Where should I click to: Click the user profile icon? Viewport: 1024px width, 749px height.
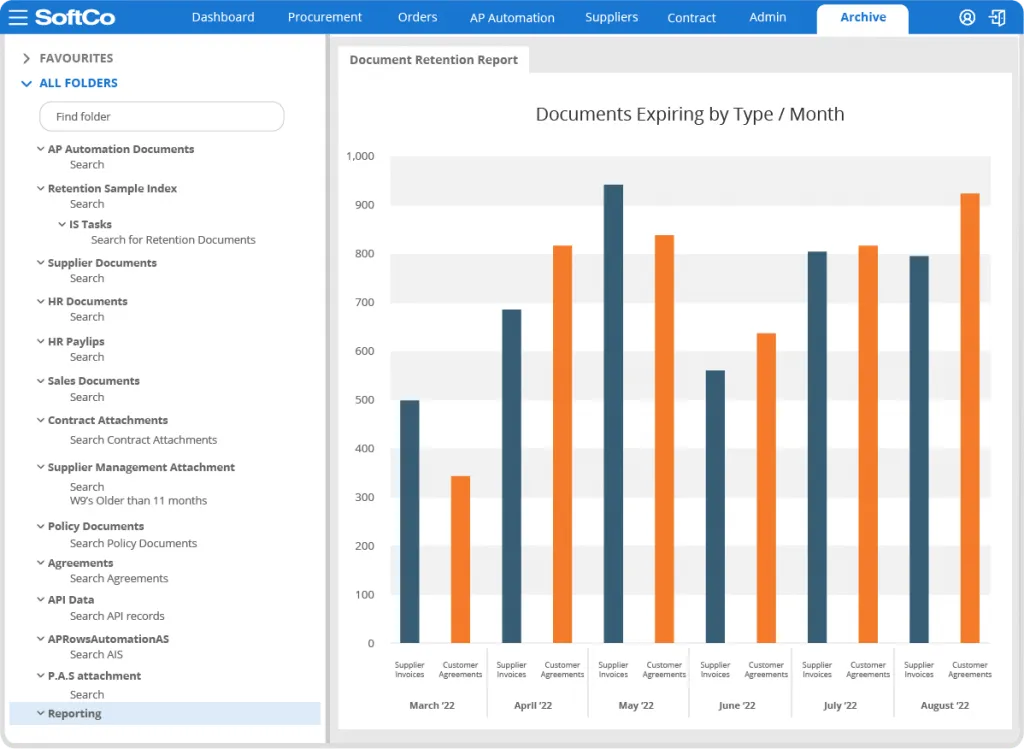click(x=966, y=17)
